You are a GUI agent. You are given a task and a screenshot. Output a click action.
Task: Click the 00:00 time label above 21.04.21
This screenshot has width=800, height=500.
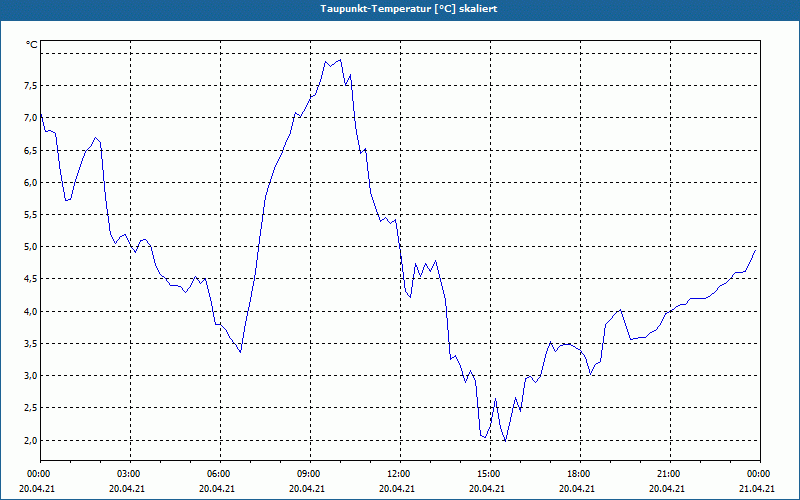click(x=757, y=474)
